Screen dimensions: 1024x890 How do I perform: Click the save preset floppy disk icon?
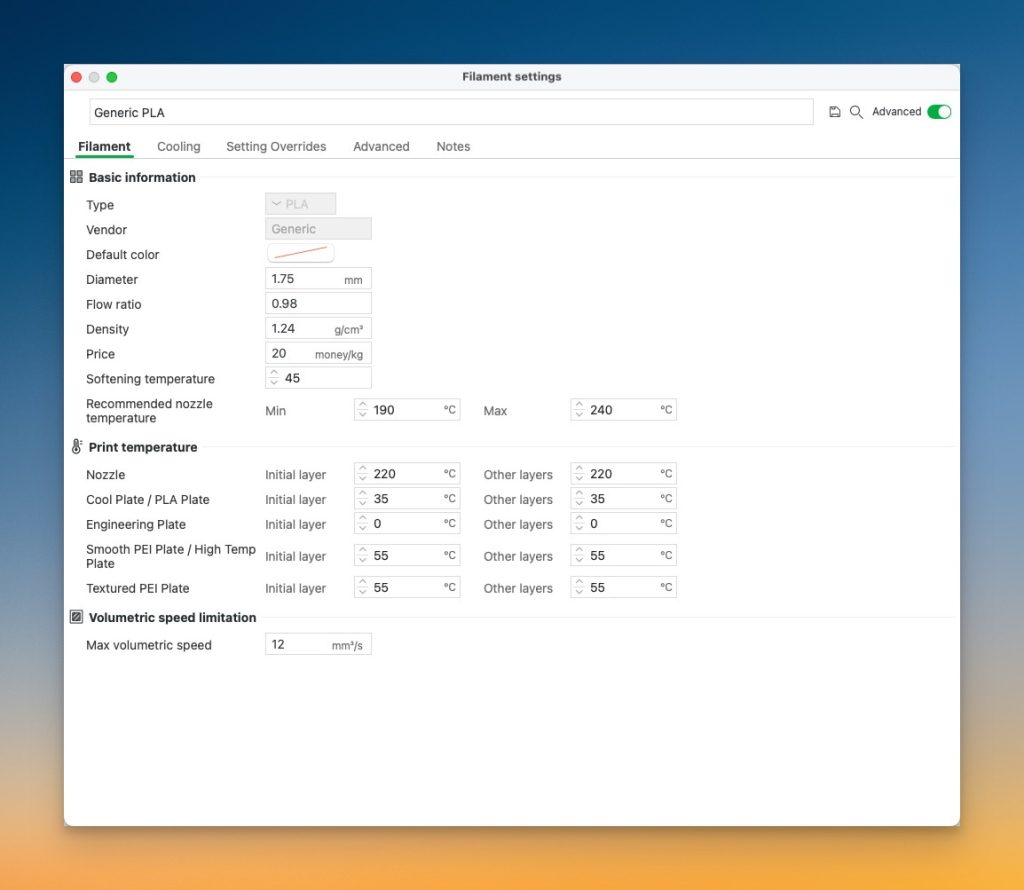[x=835, y=112]
